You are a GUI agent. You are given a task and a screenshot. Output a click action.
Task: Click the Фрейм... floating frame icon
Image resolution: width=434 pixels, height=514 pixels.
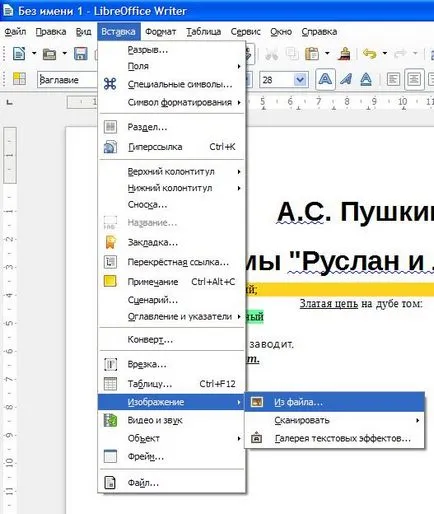point(110,456)
